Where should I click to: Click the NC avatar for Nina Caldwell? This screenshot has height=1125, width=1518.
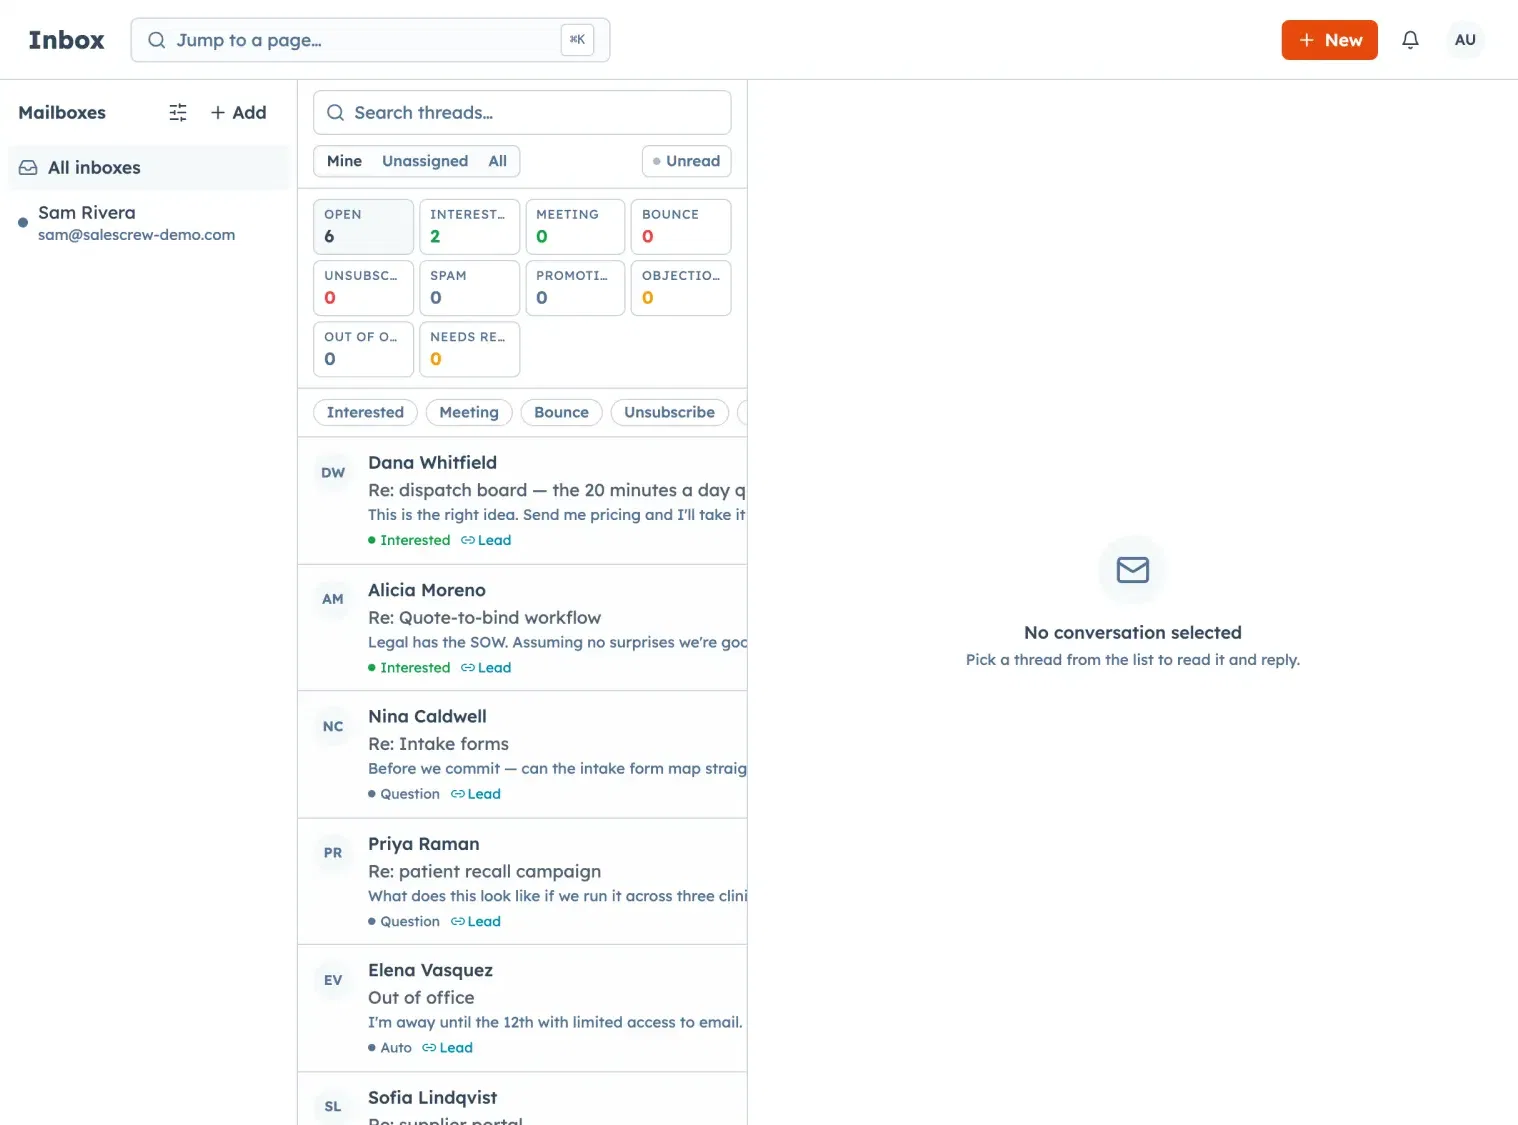tap(333, 727)
